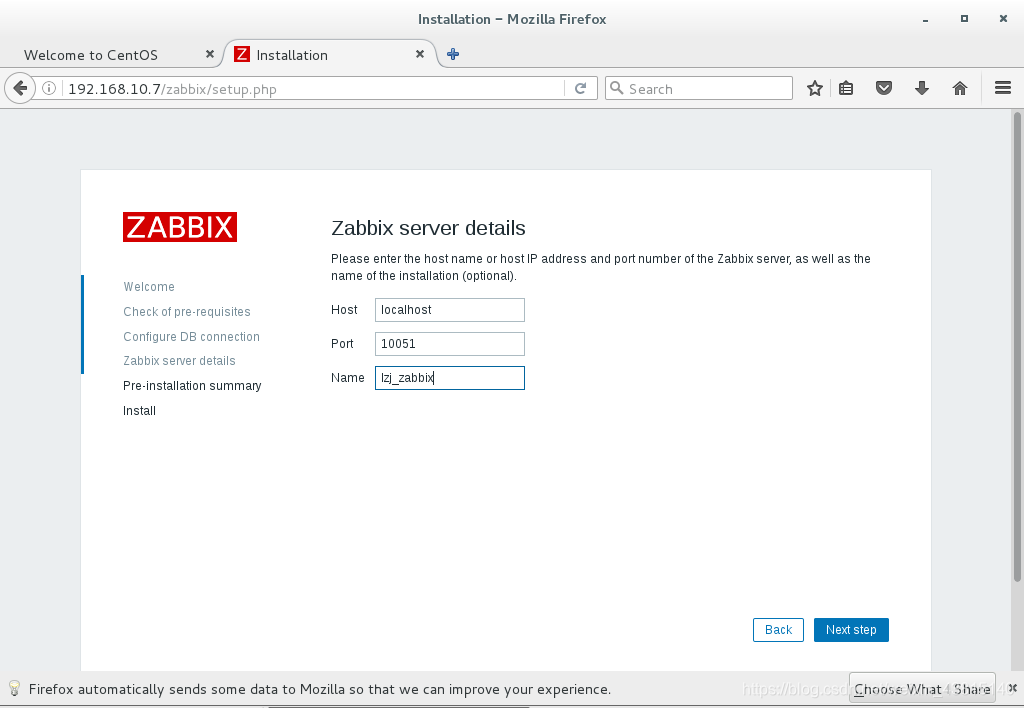Open the site information icon in the address bar
Image resolution: width=1024 pixels, height=708 pixels.
(x=49, y=88)
